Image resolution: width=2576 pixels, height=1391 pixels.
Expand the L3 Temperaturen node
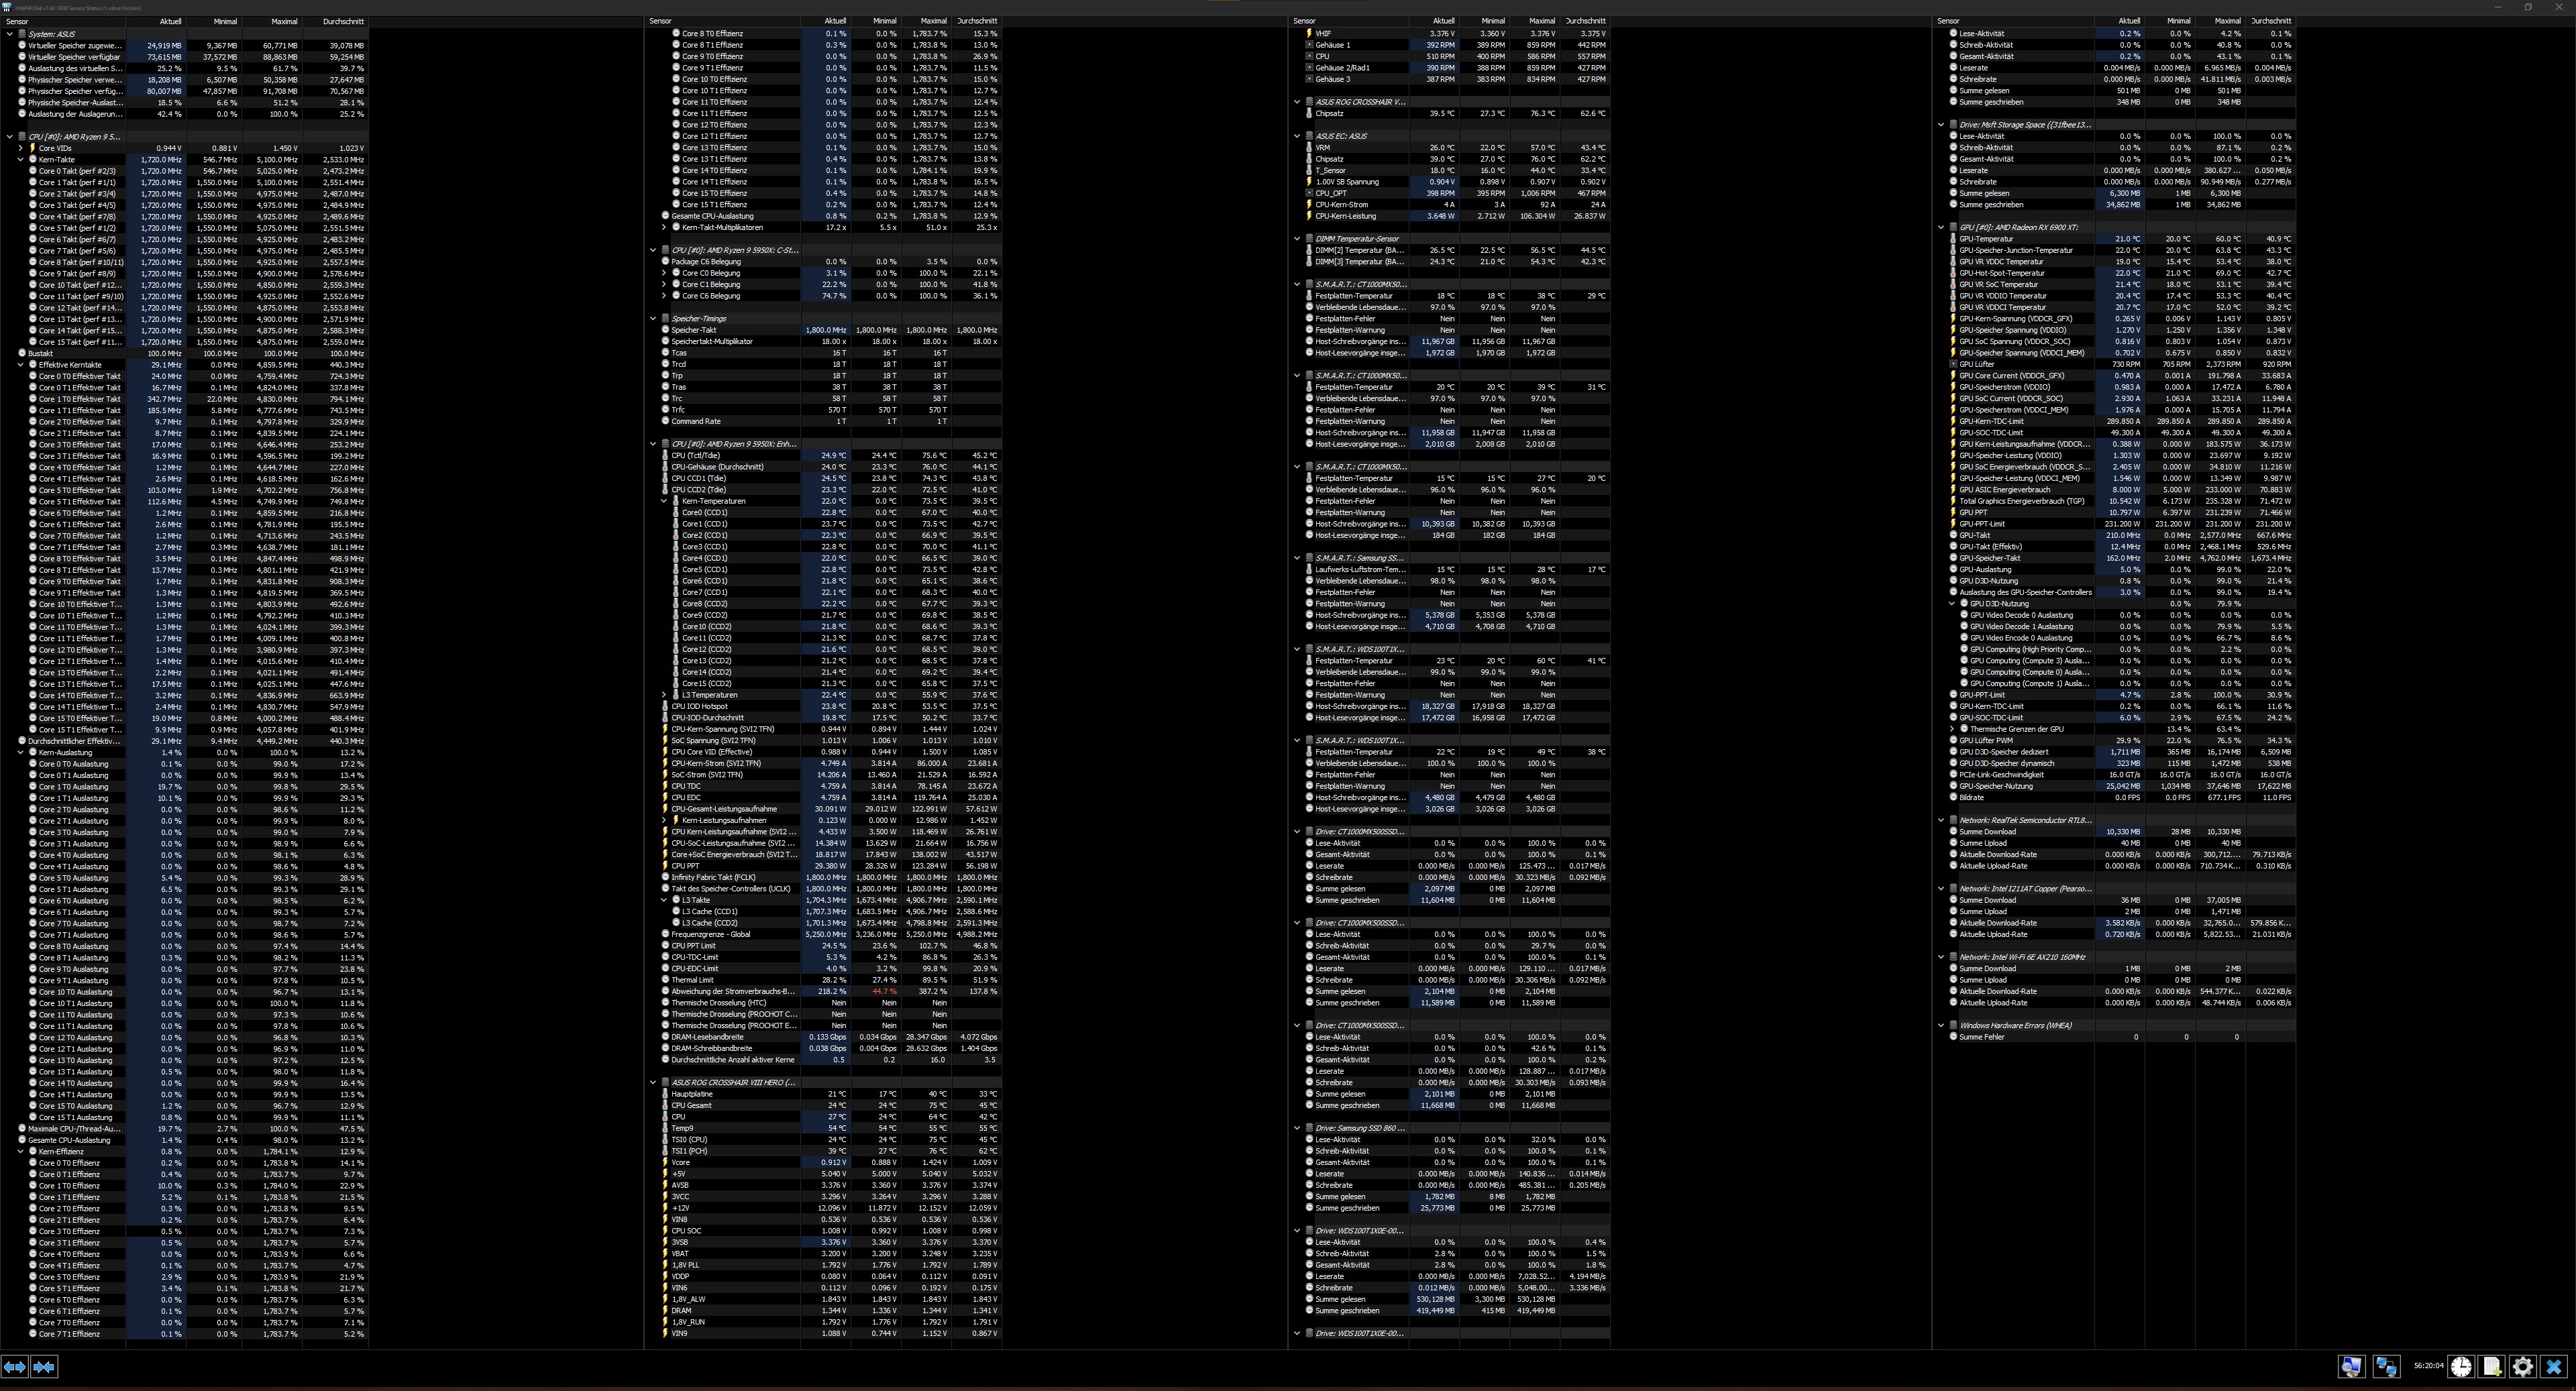(664, 695)
